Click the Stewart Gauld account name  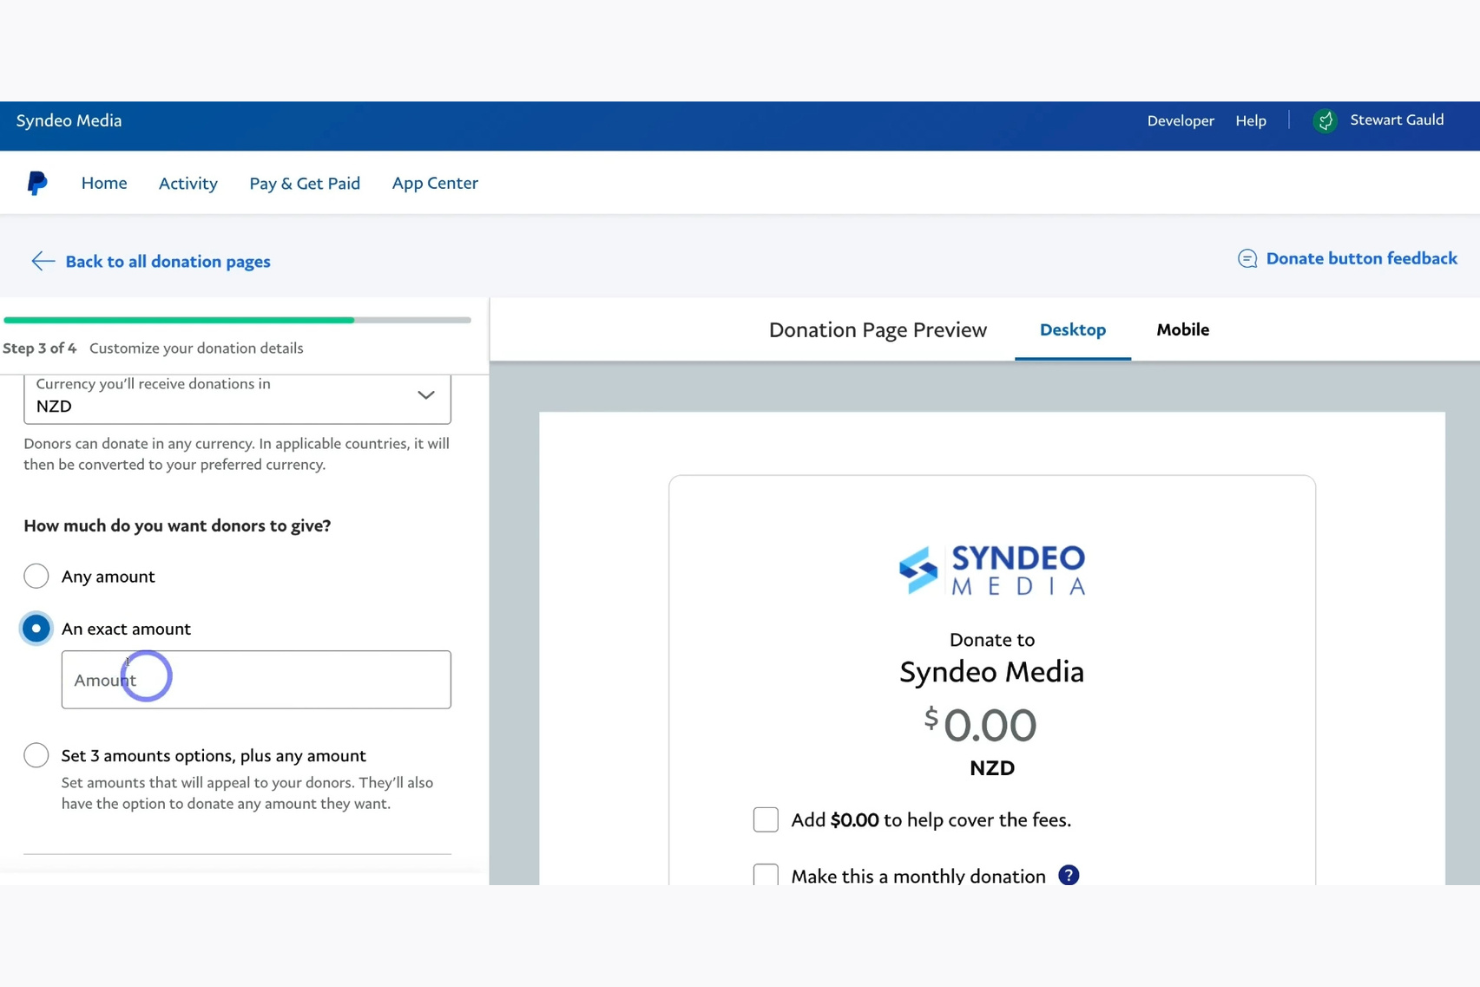point(1397,120)
